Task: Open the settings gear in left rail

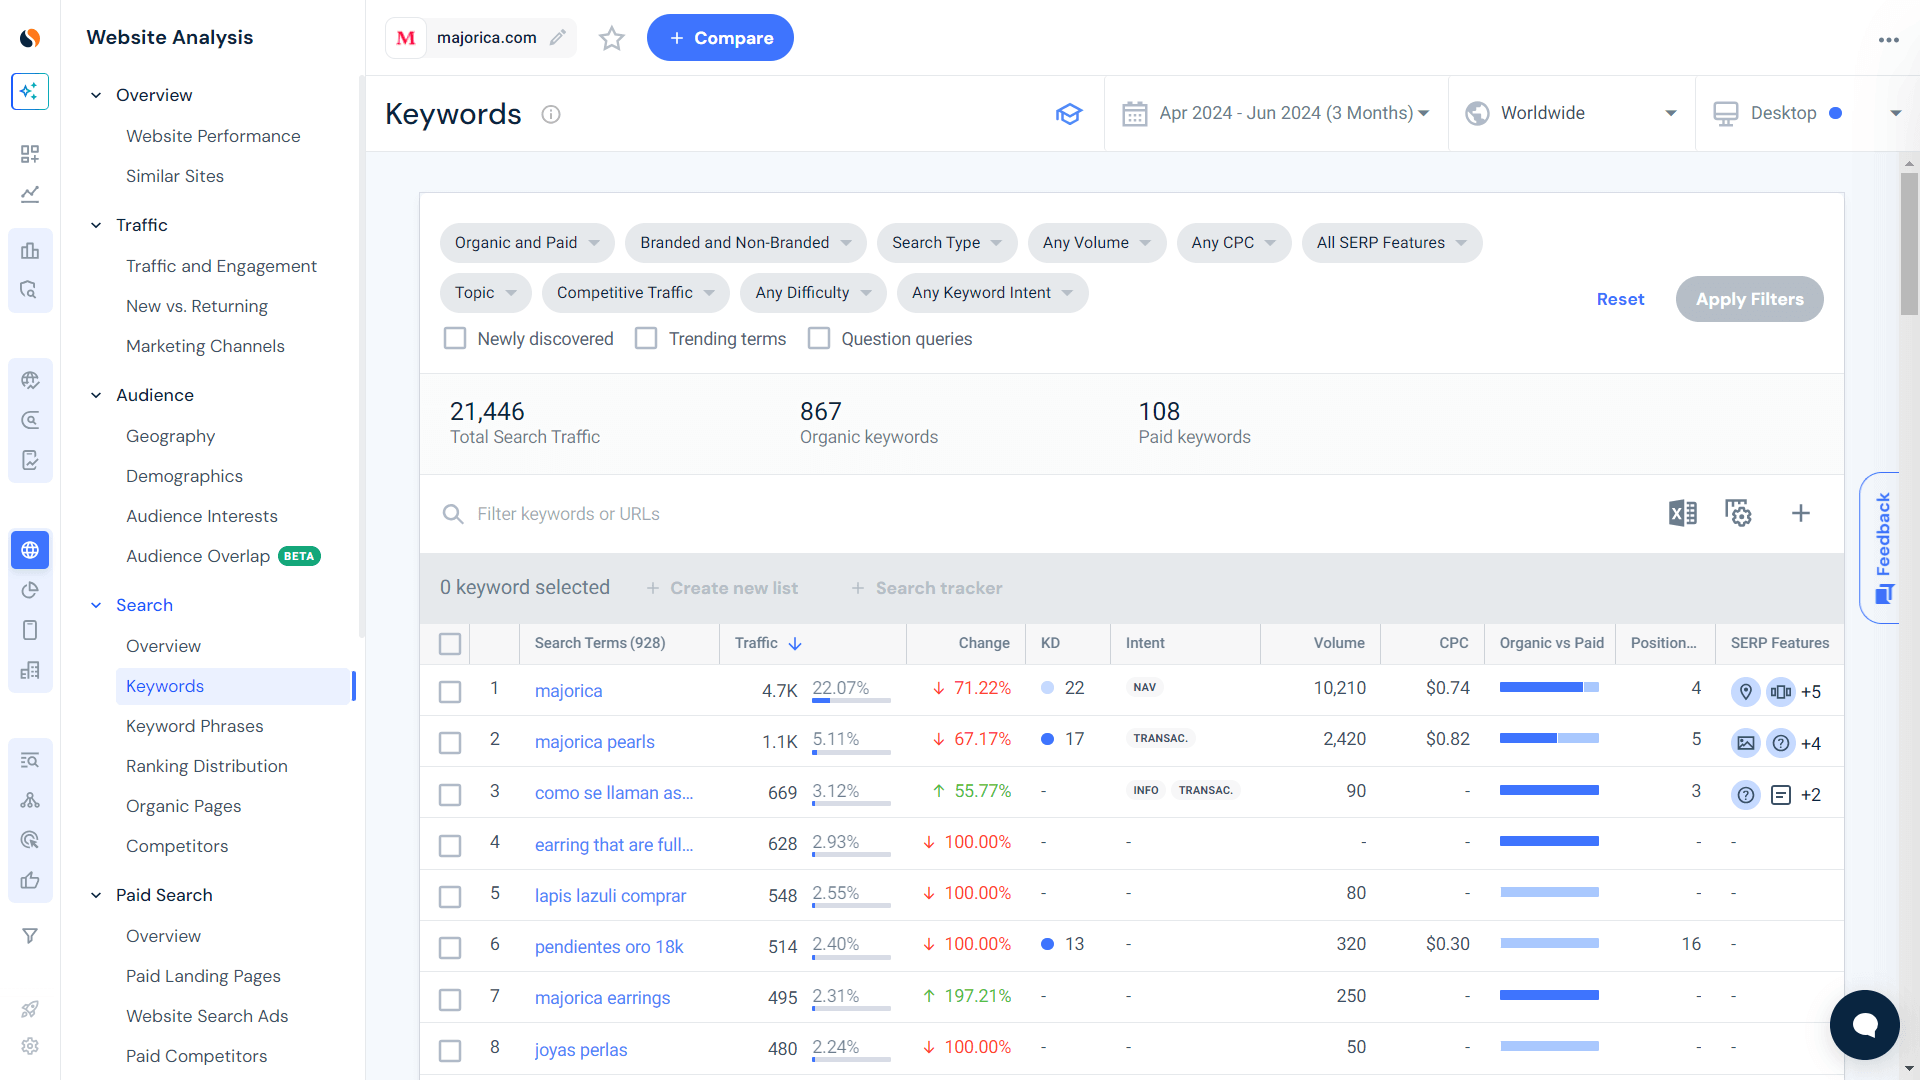Action: (x=30, y=1046)
